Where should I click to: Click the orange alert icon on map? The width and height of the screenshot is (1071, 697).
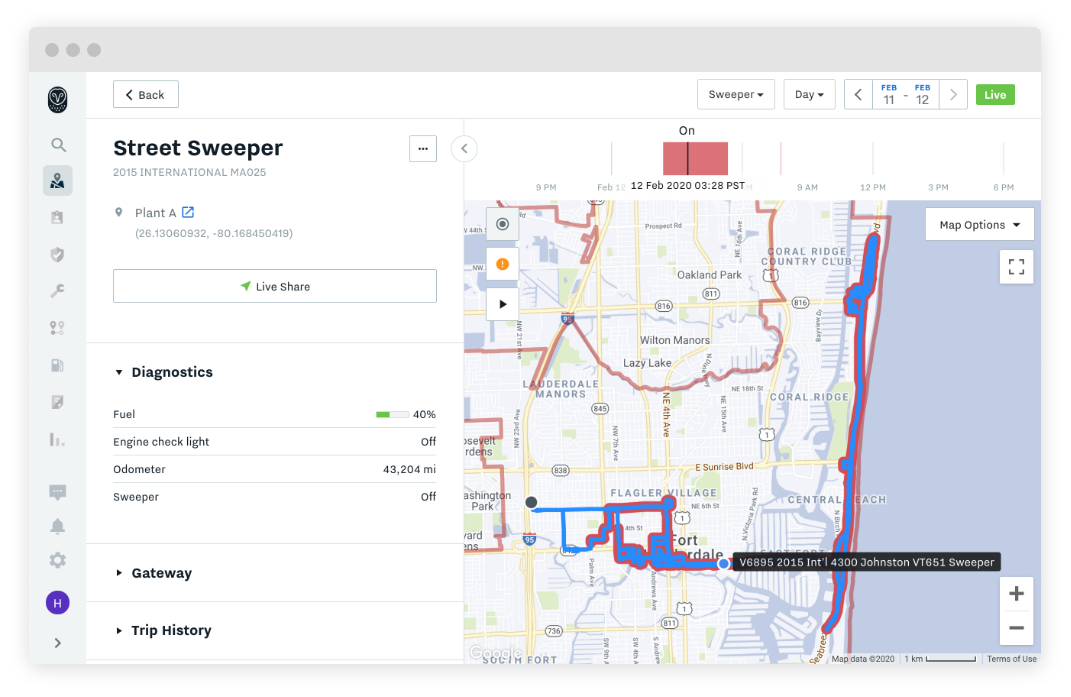(502, 264)
